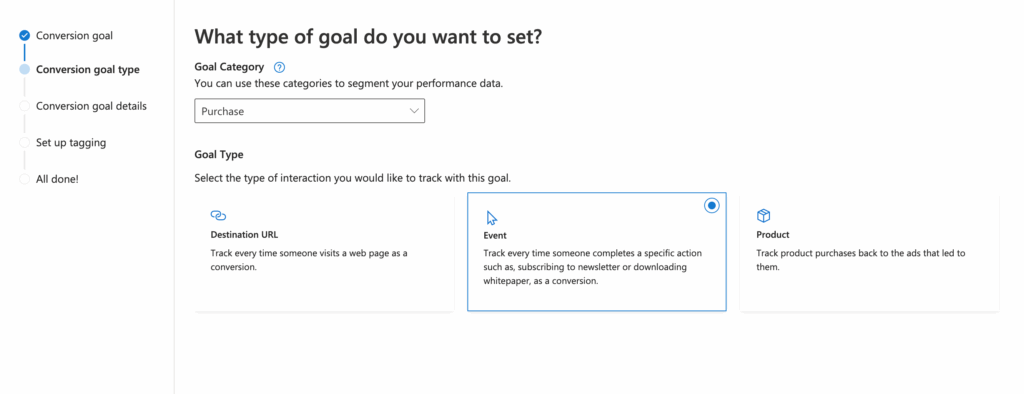Image resolution: width=1024 pixels, height=394 pixels.
Task: Click the Conversion goal details step circle
Action: click(x=25, y=106)
